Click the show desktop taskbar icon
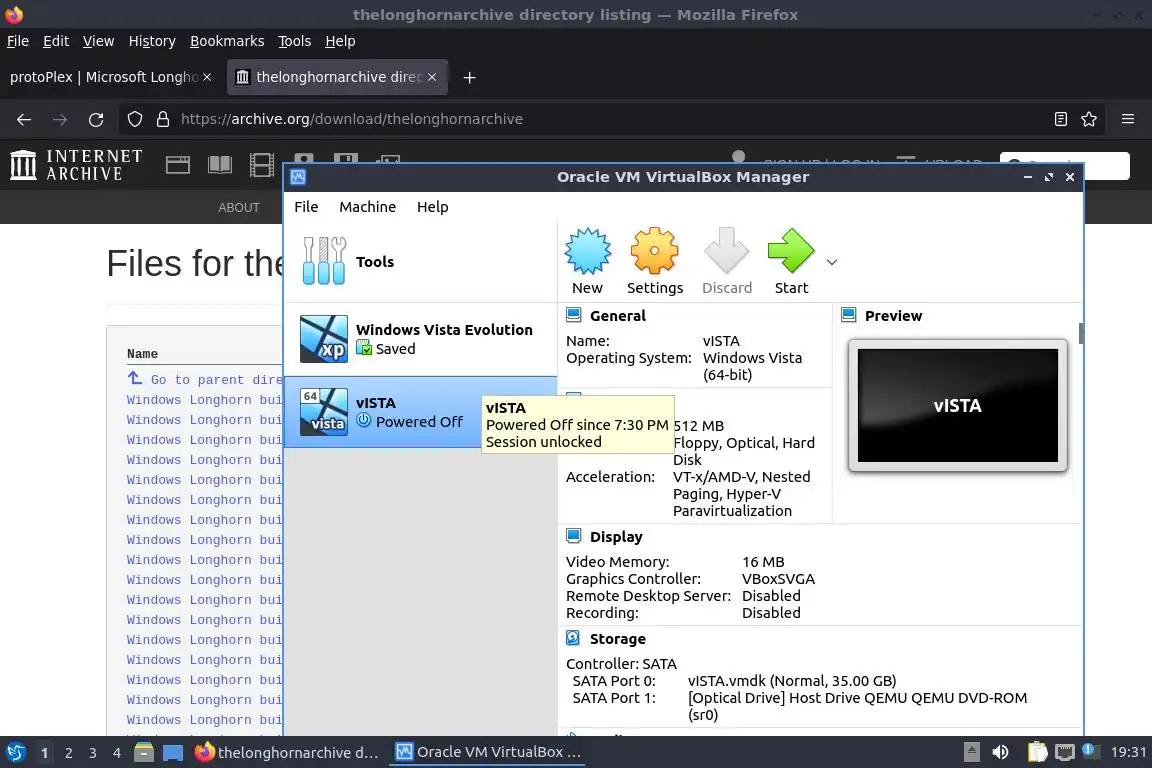The image size is (1152, 768). coord(173,753)
